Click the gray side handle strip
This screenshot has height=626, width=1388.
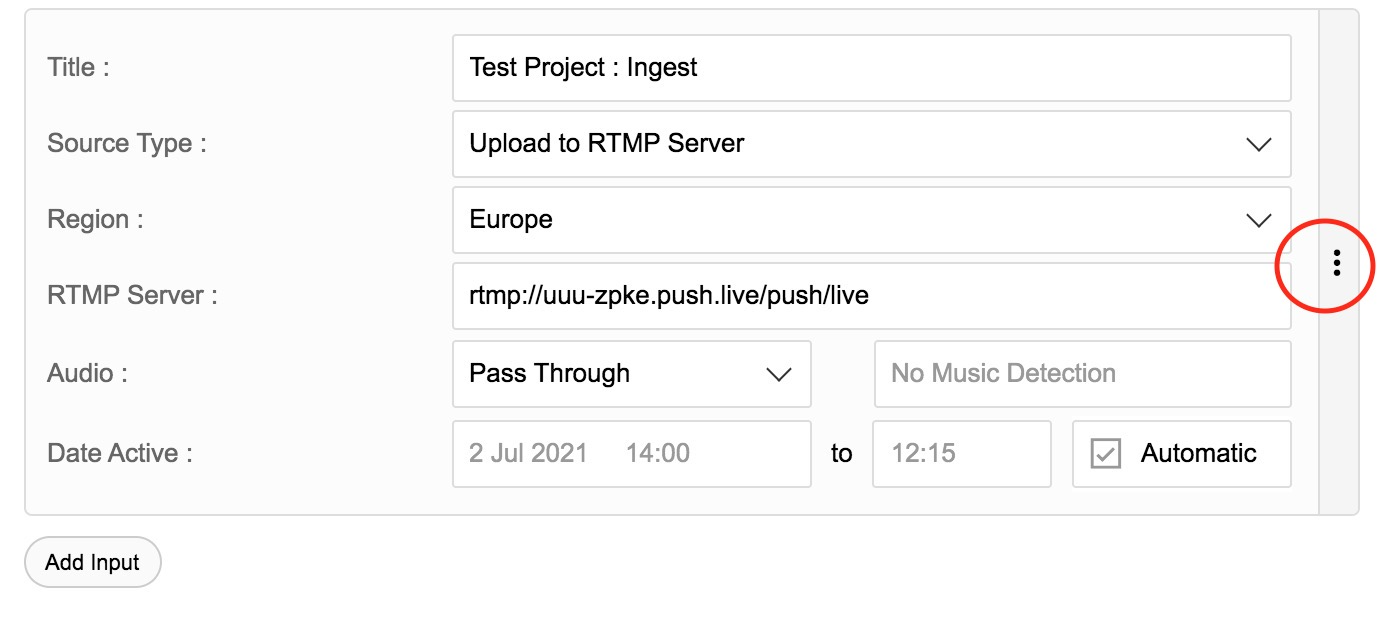[x=1338, y=262]
